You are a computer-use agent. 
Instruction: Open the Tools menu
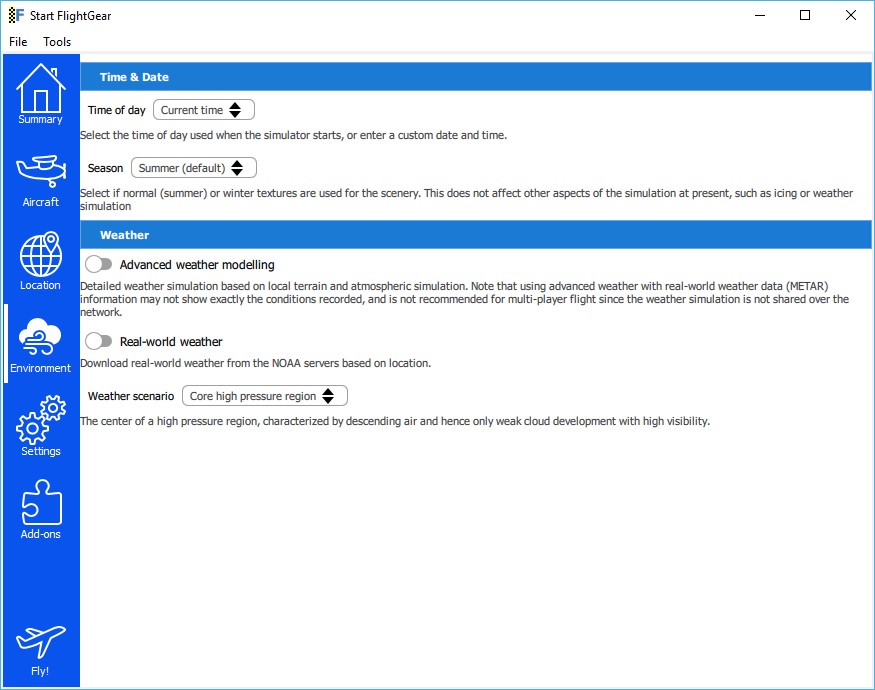pyautogui.click(x=57, y=42)
